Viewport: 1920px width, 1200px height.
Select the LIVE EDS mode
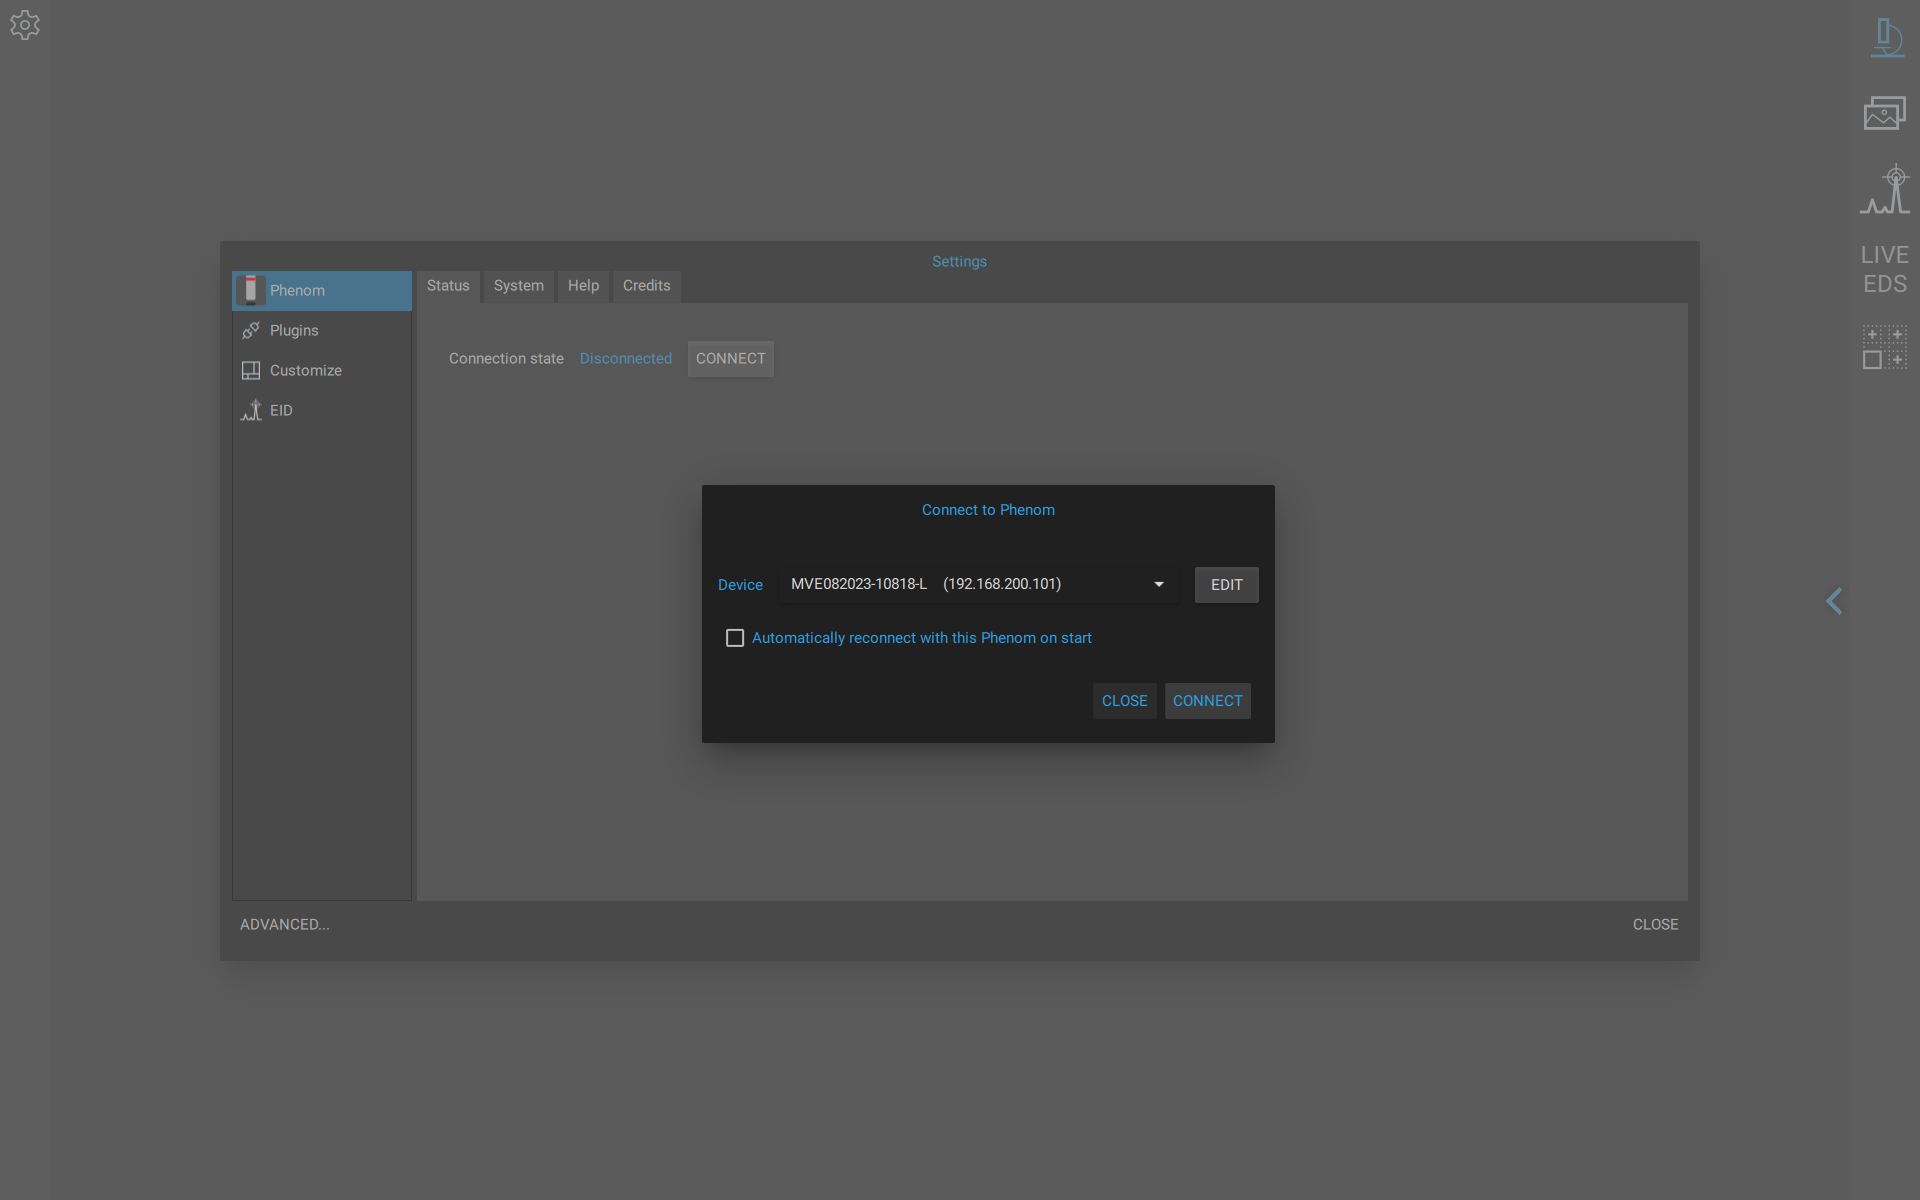(x=1885, y=270)
